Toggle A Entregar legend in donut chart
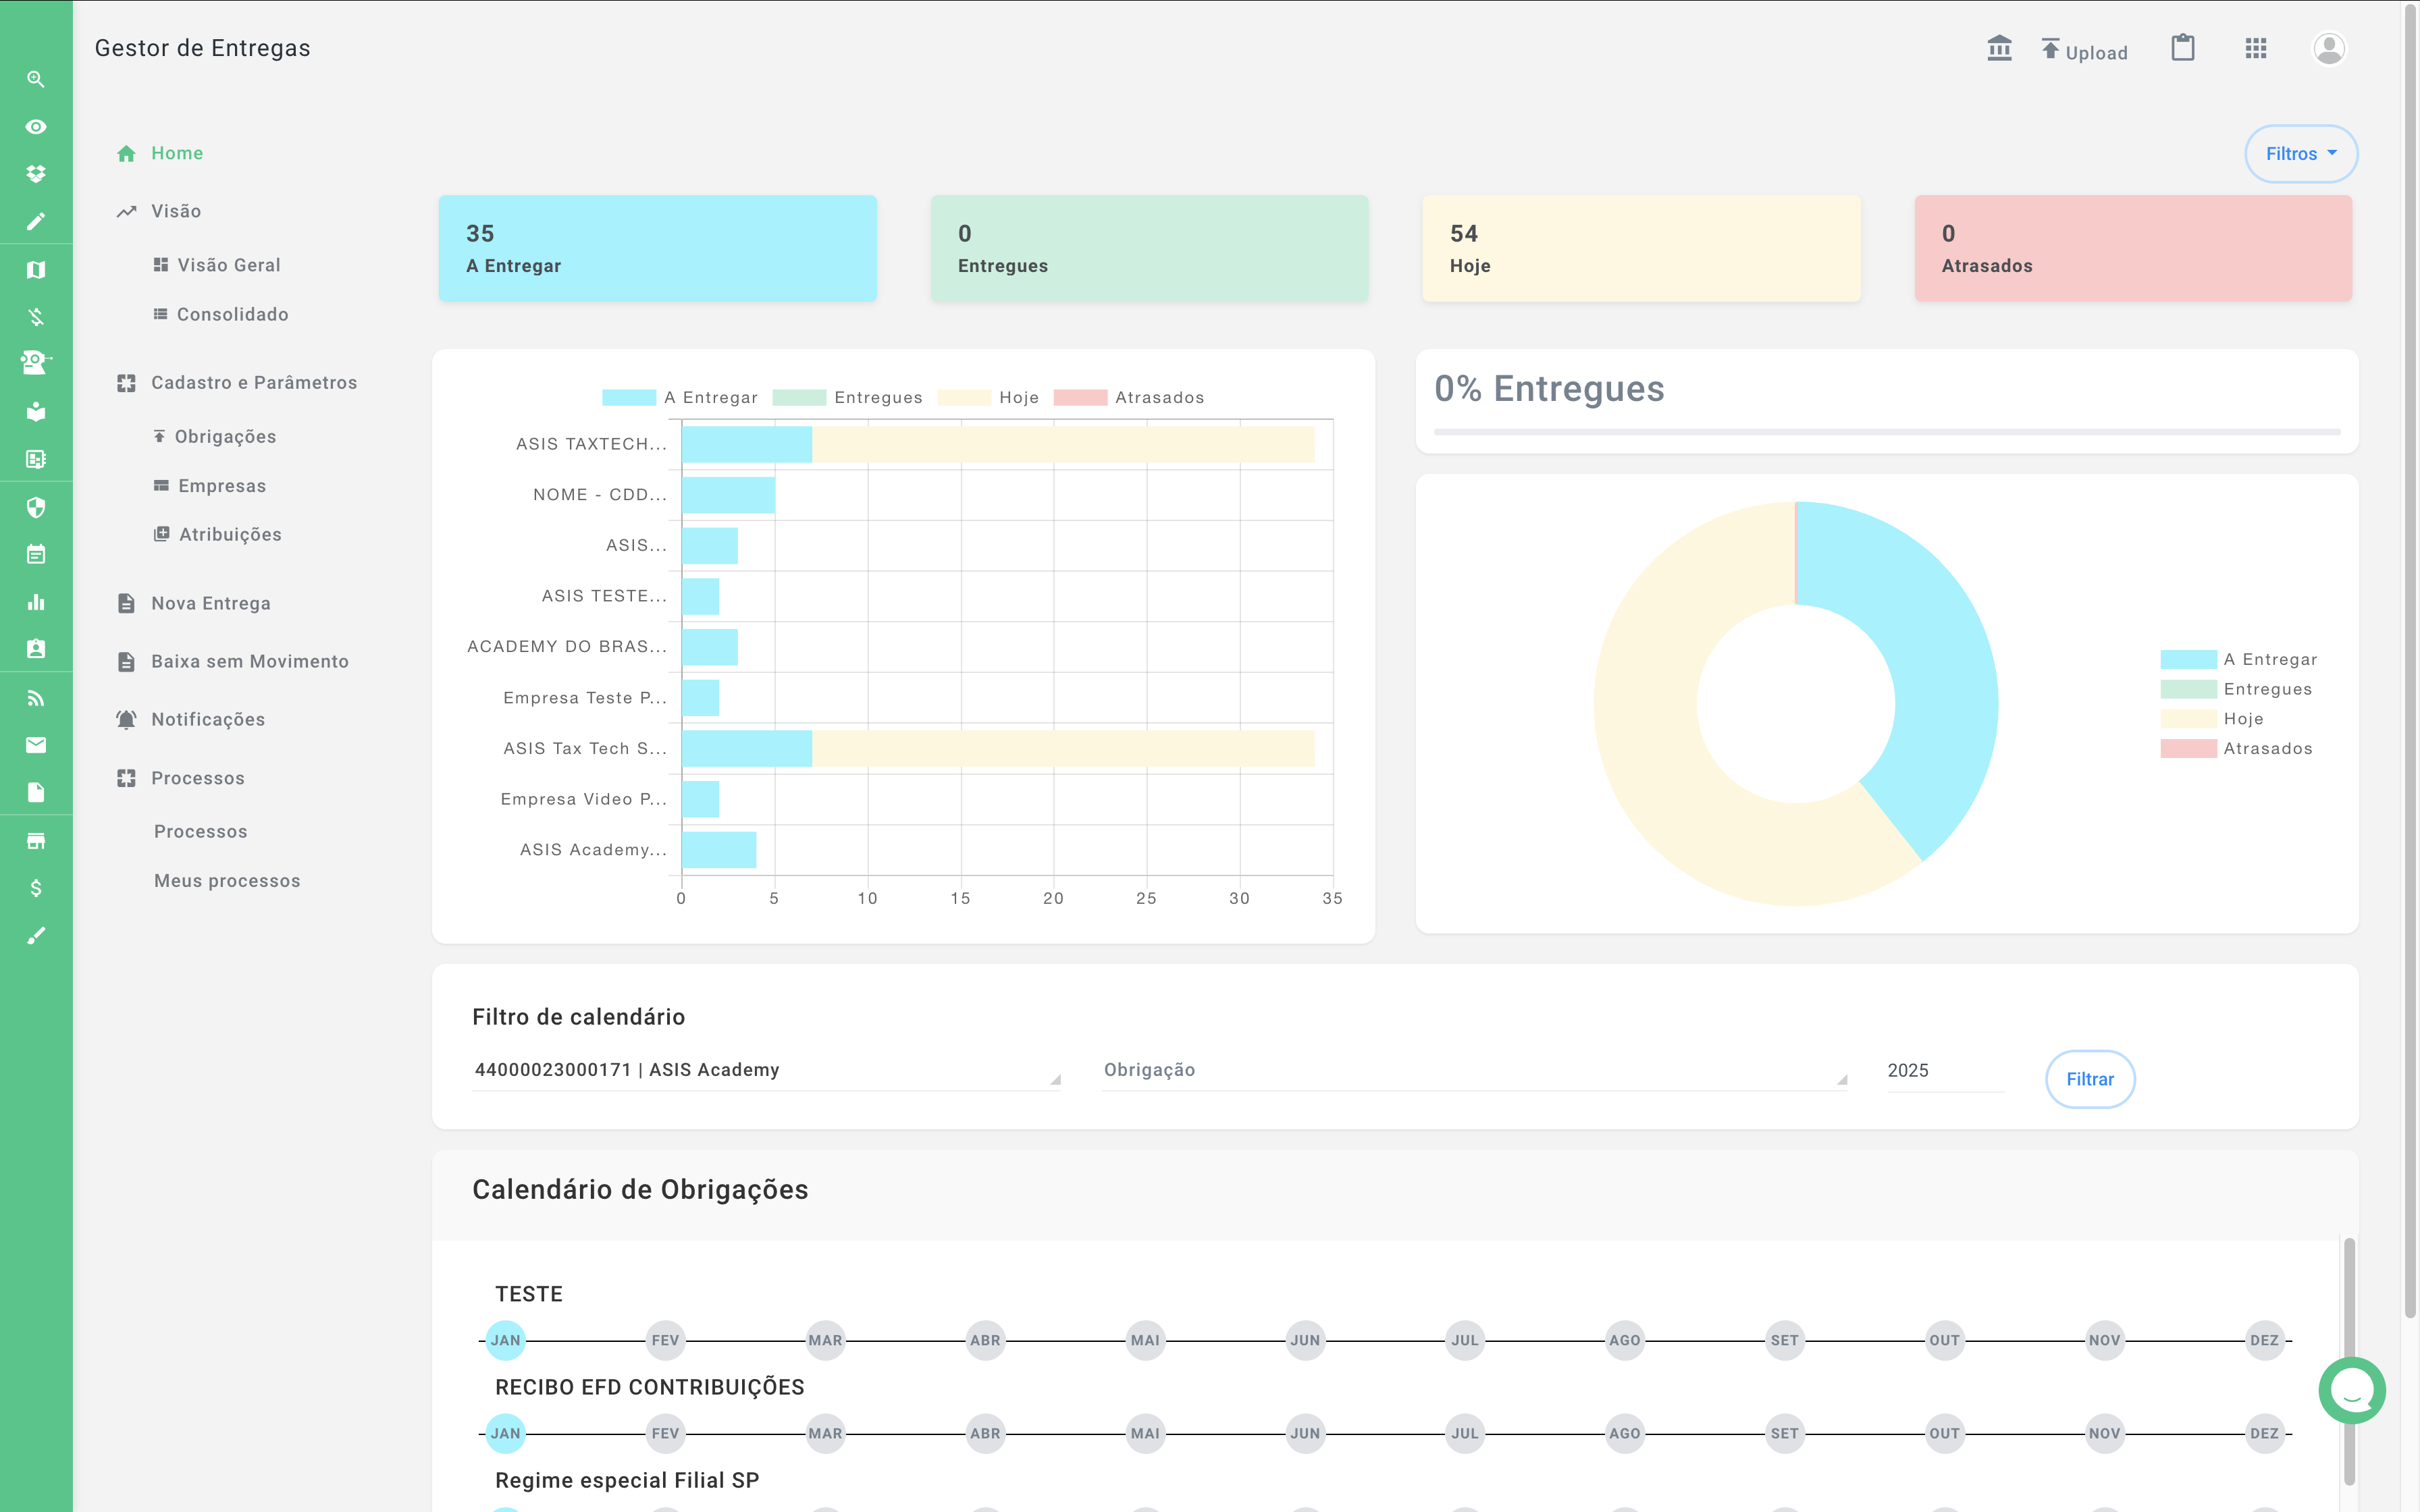This screenshot has height=1512, width=2420. [x=2239, y=659]
